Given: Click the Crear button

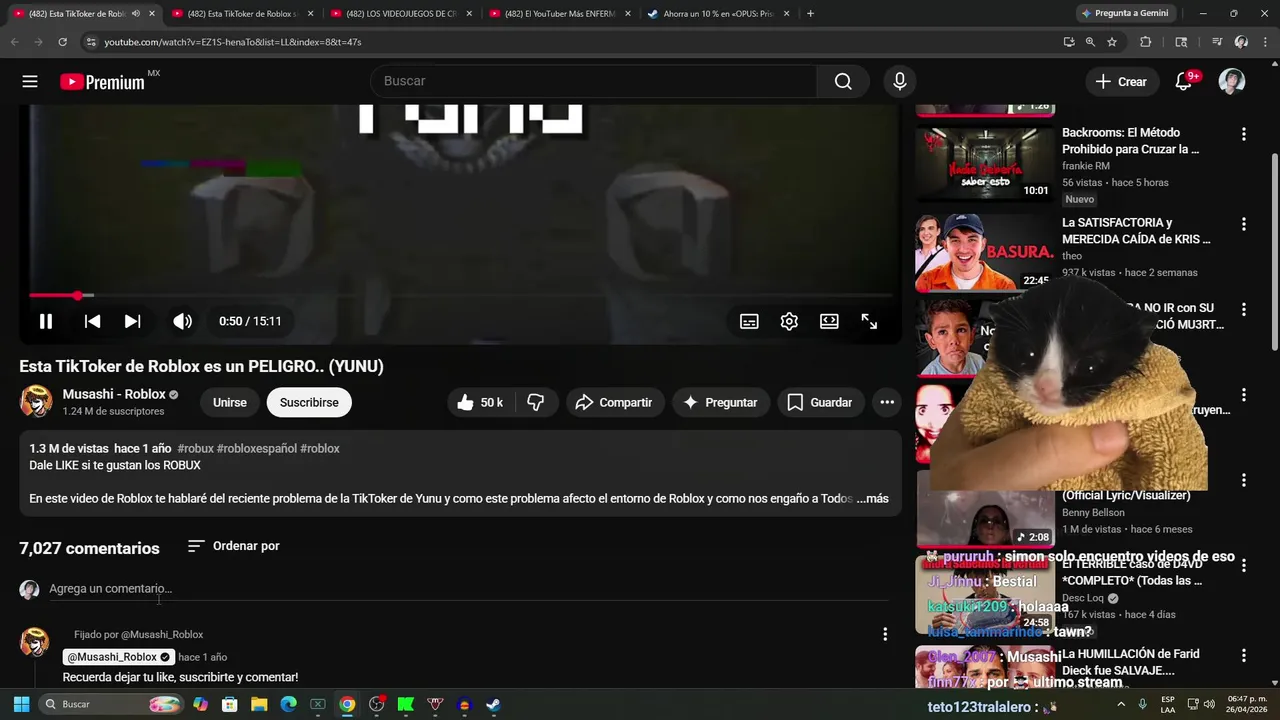Looking at the screenshot, I should [1122, 82].
